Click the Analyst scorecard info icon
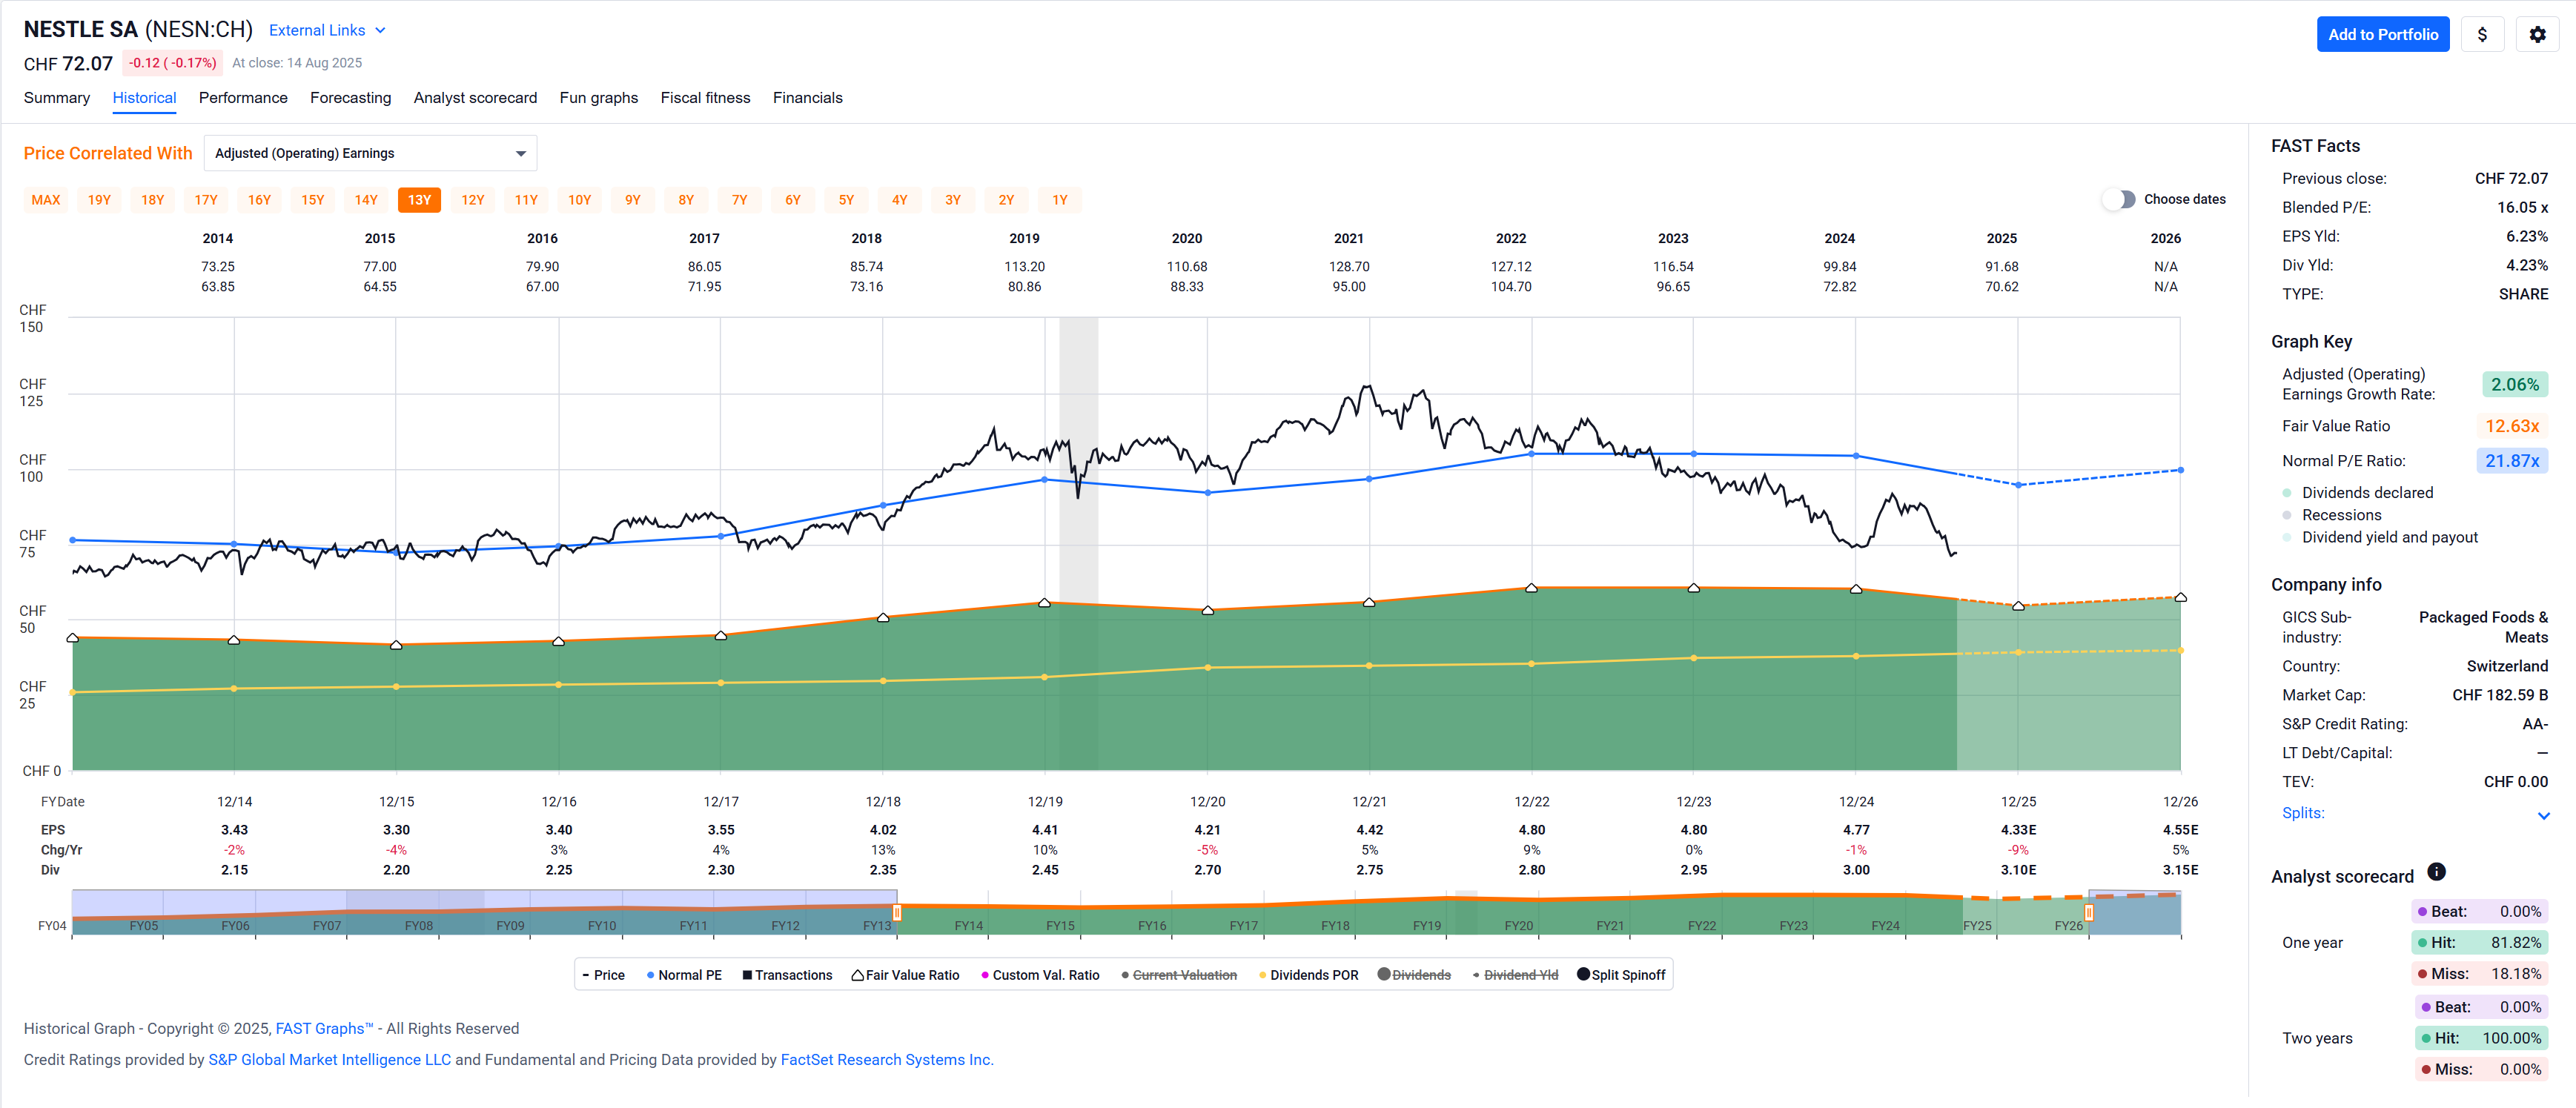The height and width of the screenshot is (1108, 2576). tap(2436, 872)
